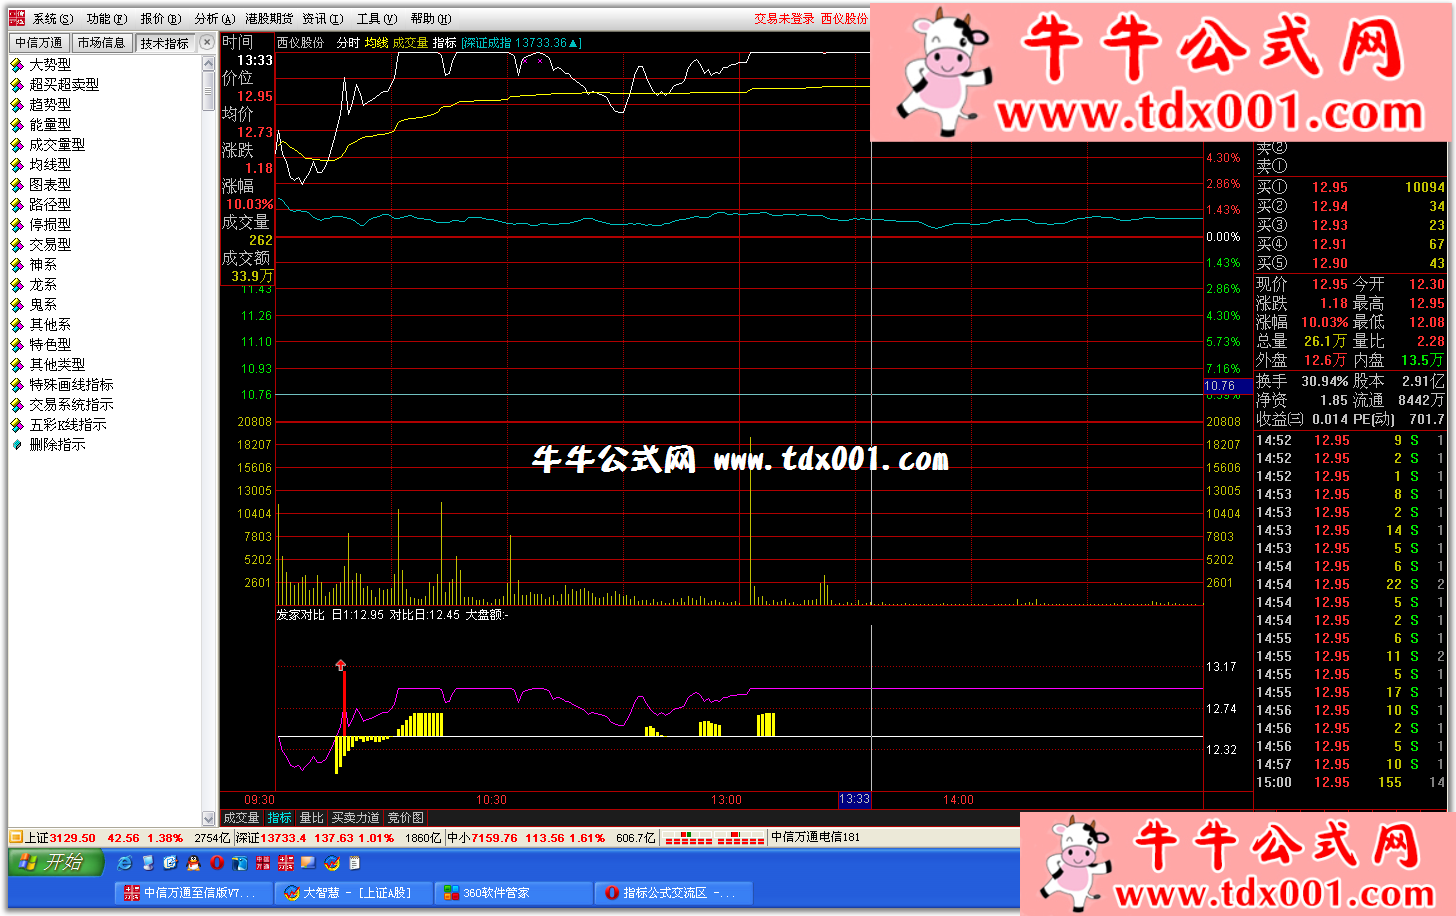Expand the 交易系统指示 tree item
The width and height of the screenshot is (1456, 916).
(70, 405)
